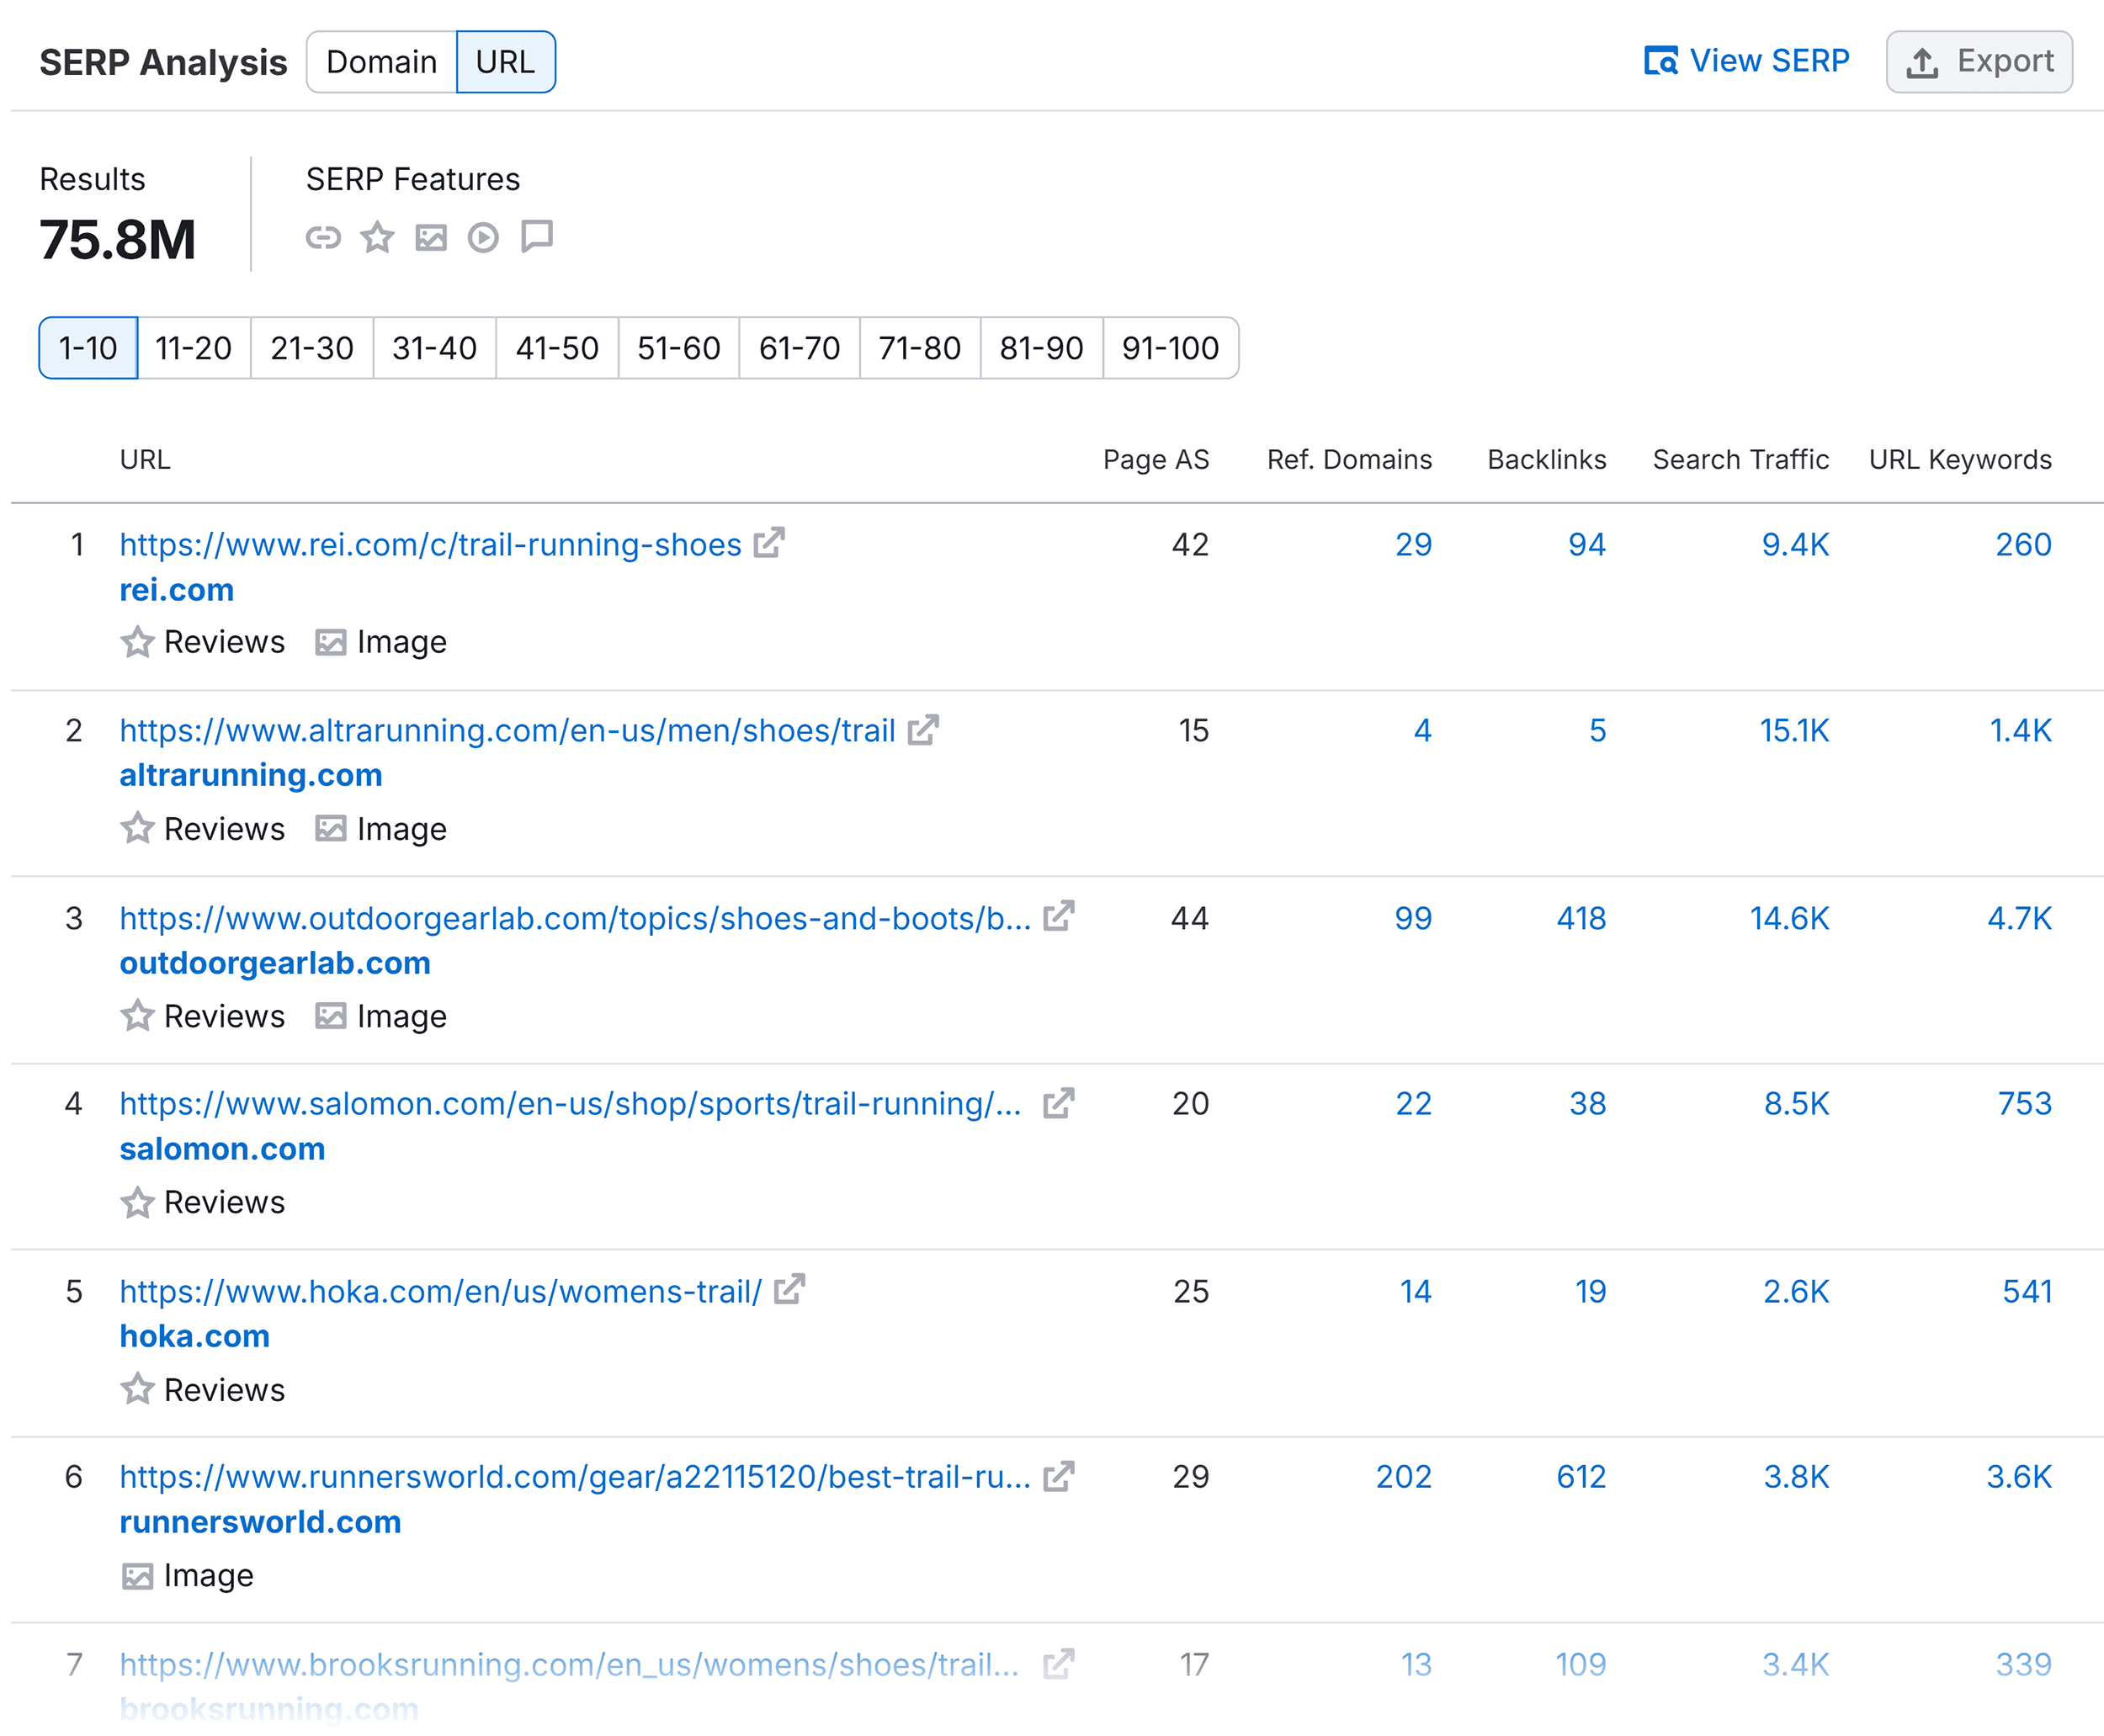Click the Image icon in altrarunning.com row

(330, 829)
